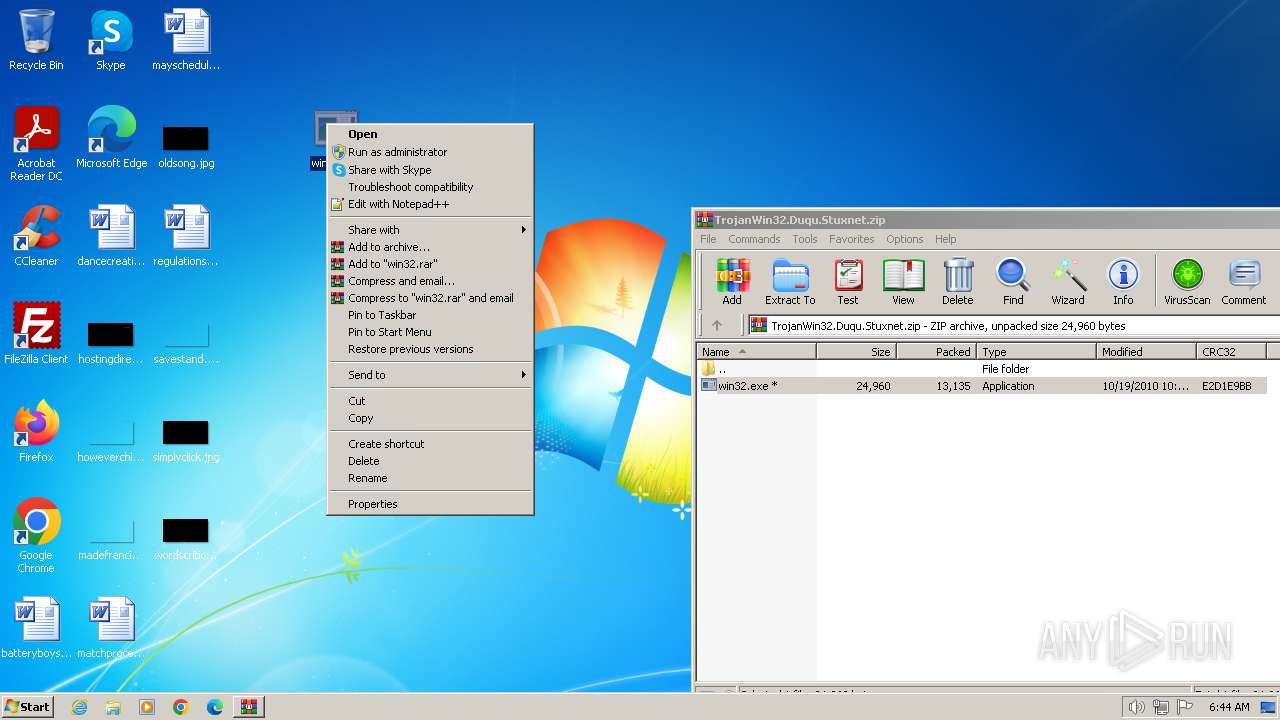Select the Firefox desktop icon
Viewport: 1280px width, 720px height.
point(36,432)
